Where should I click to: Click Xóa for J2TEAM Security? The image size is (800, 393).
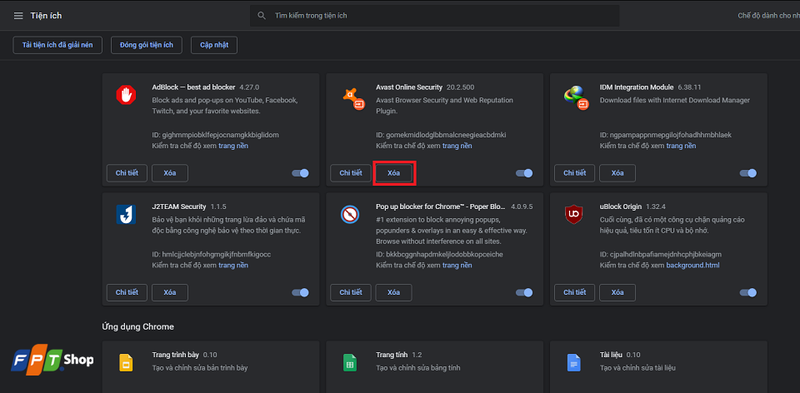pyautogui.click(x=170, y=292)
